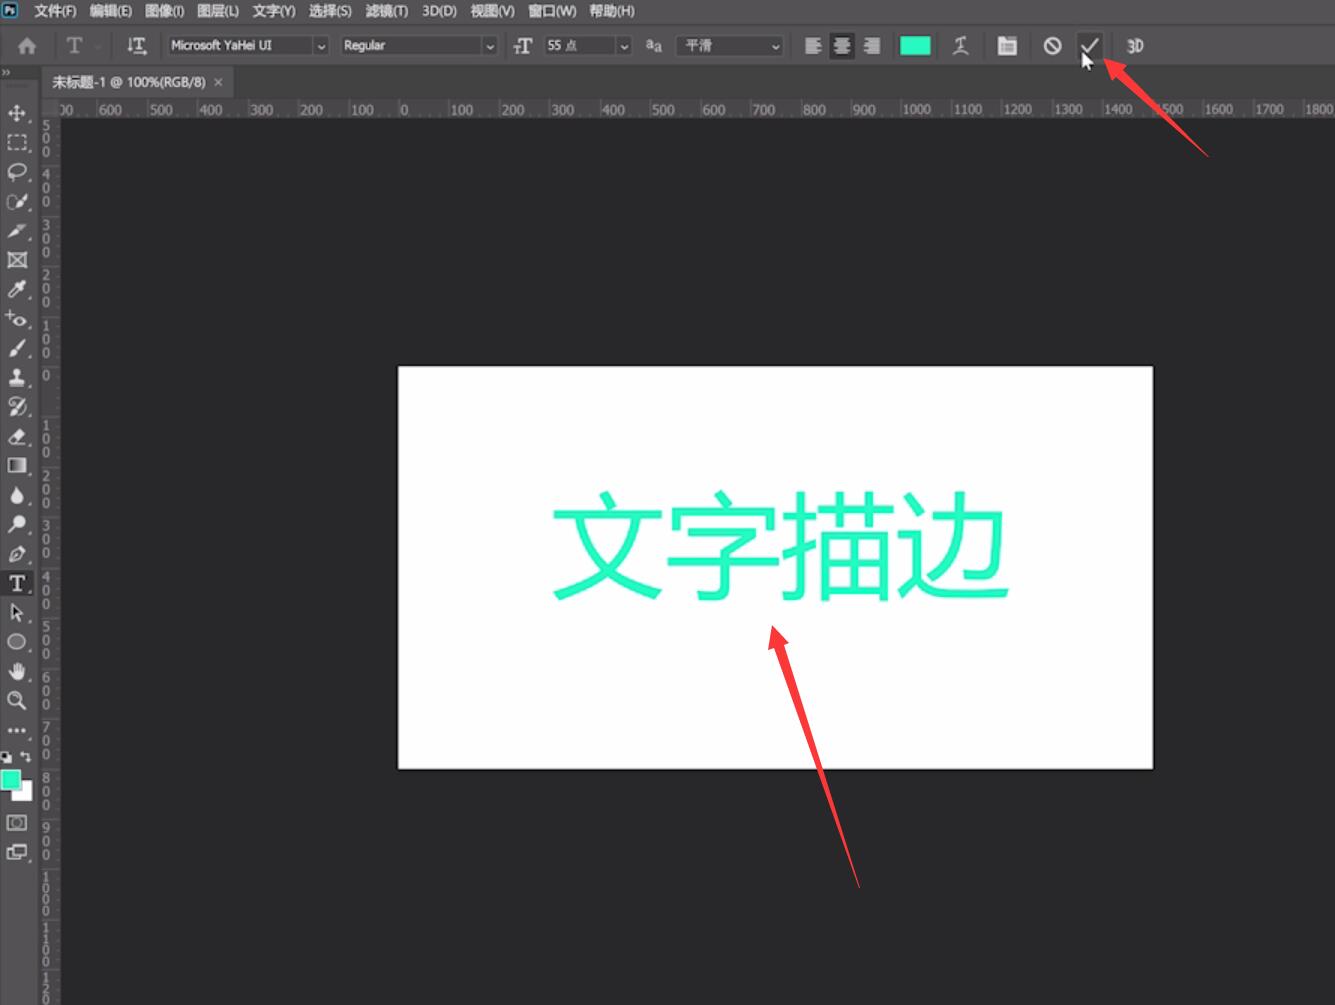Click the Home icon in options bar

tap(27, 46)
